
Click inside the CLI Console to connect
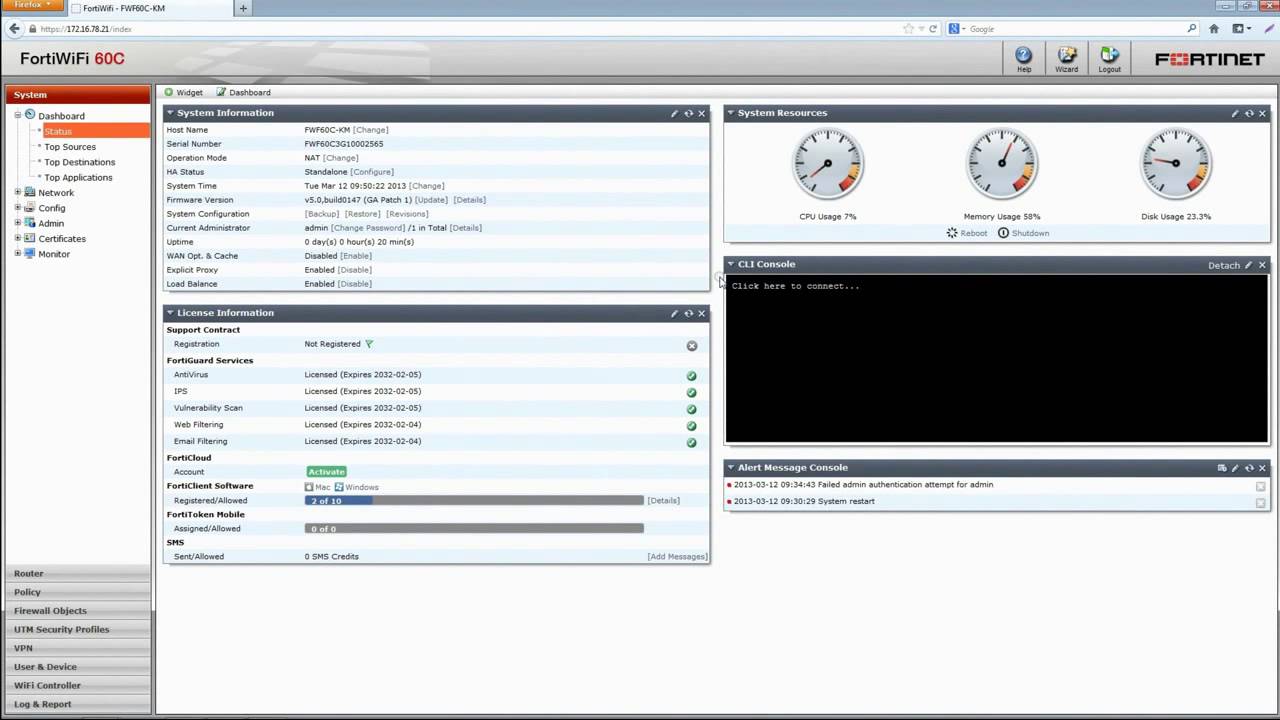pyautogui.click(x=996, y=358)
